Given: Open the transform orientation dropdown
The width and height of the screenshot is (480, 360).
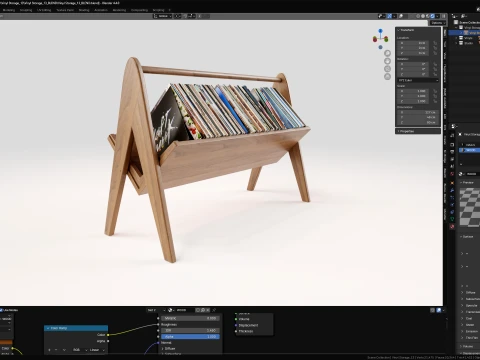Looking at the screenshot, I should pyautogui.click(x=163, y=16).
